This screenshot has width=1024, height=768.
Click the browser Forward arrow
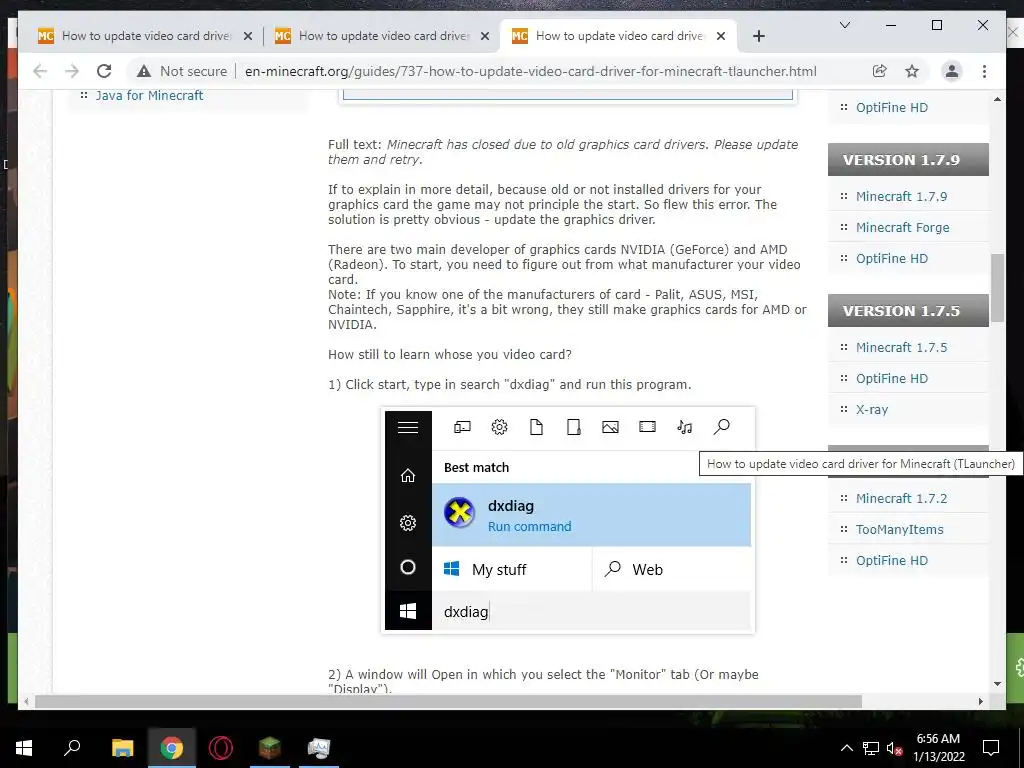point(72,71)
